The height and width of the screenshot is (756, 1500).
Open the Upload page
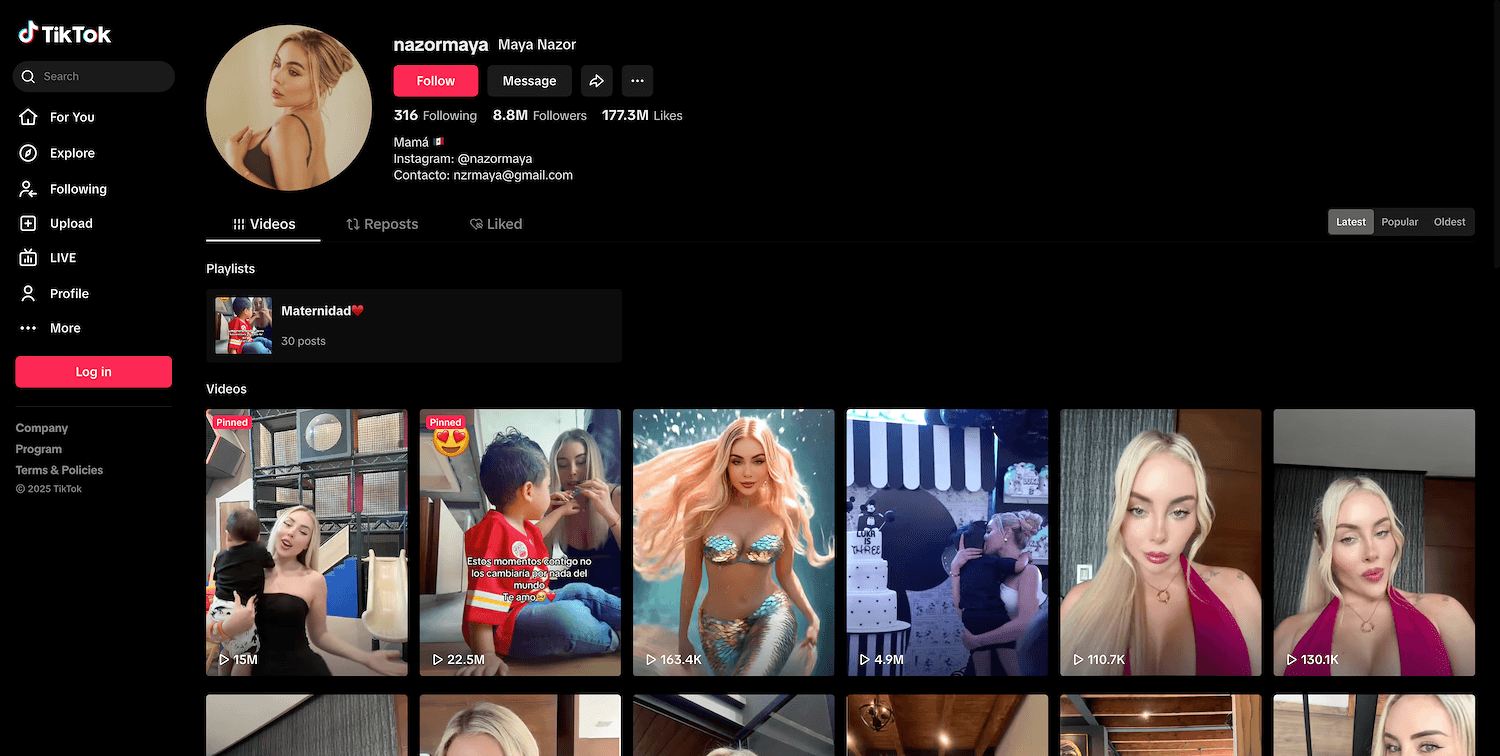(71, 224)
